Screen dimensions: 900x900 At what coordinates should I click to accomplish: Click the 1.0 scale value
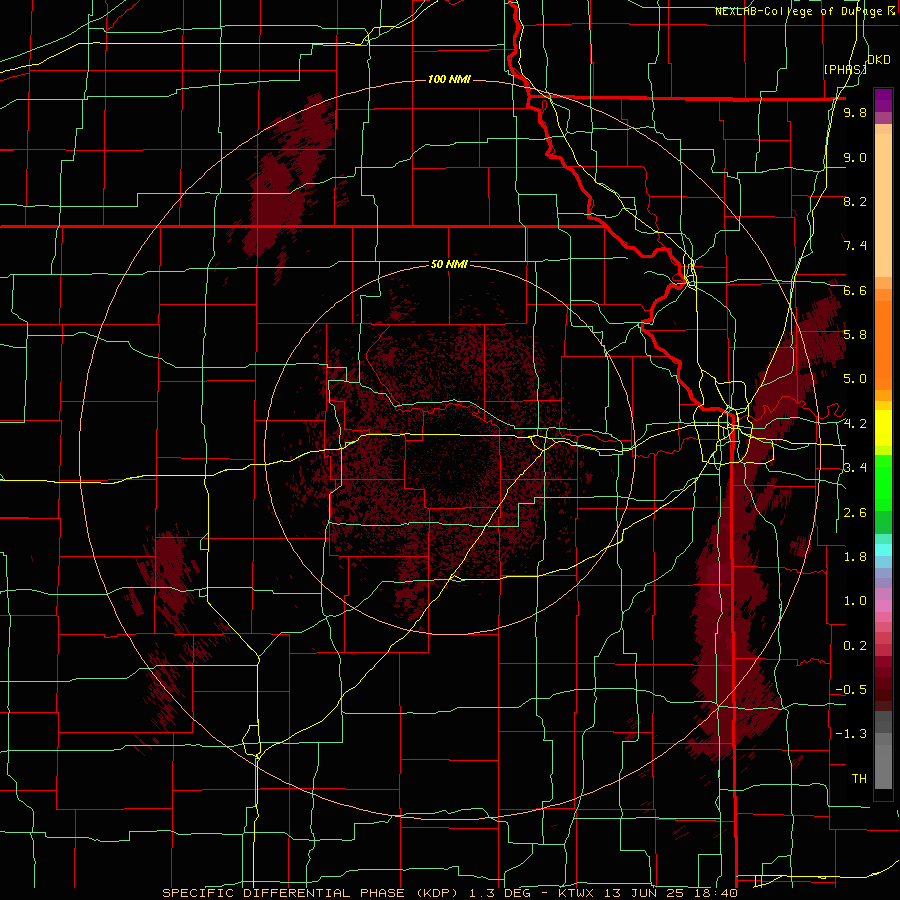[x=855, y=601]
